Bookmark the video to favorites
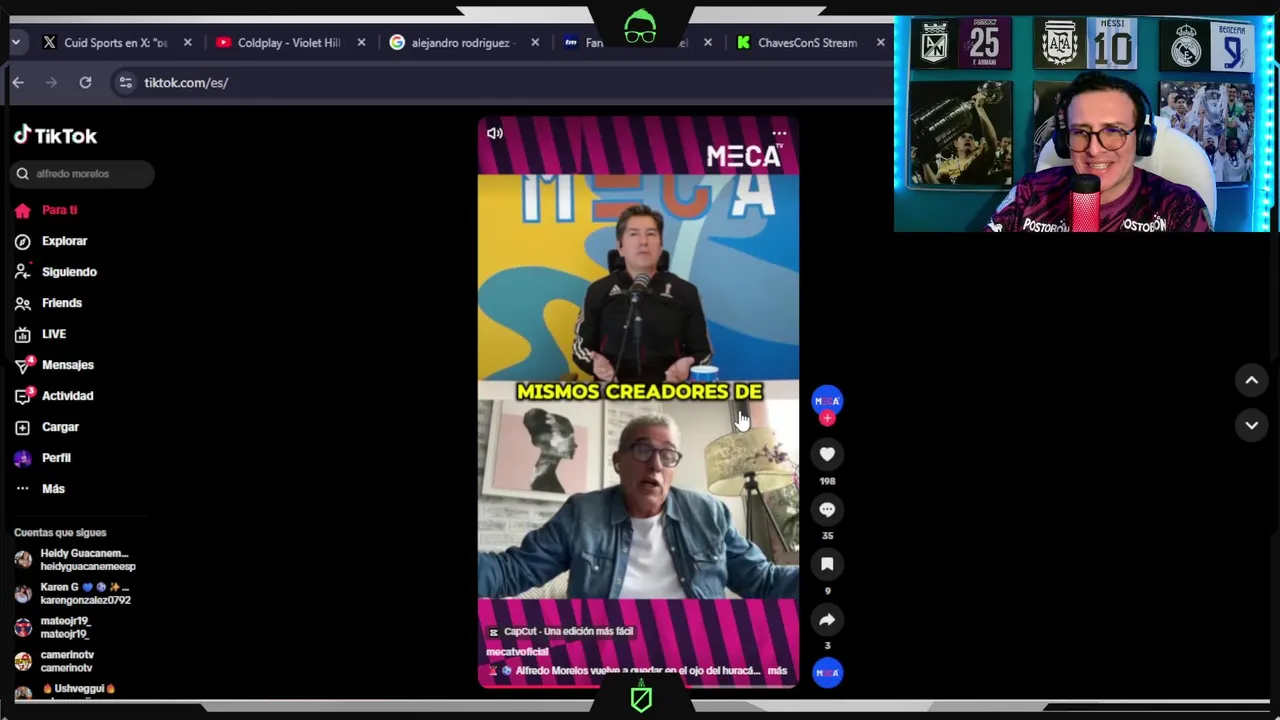 (827, 565)
